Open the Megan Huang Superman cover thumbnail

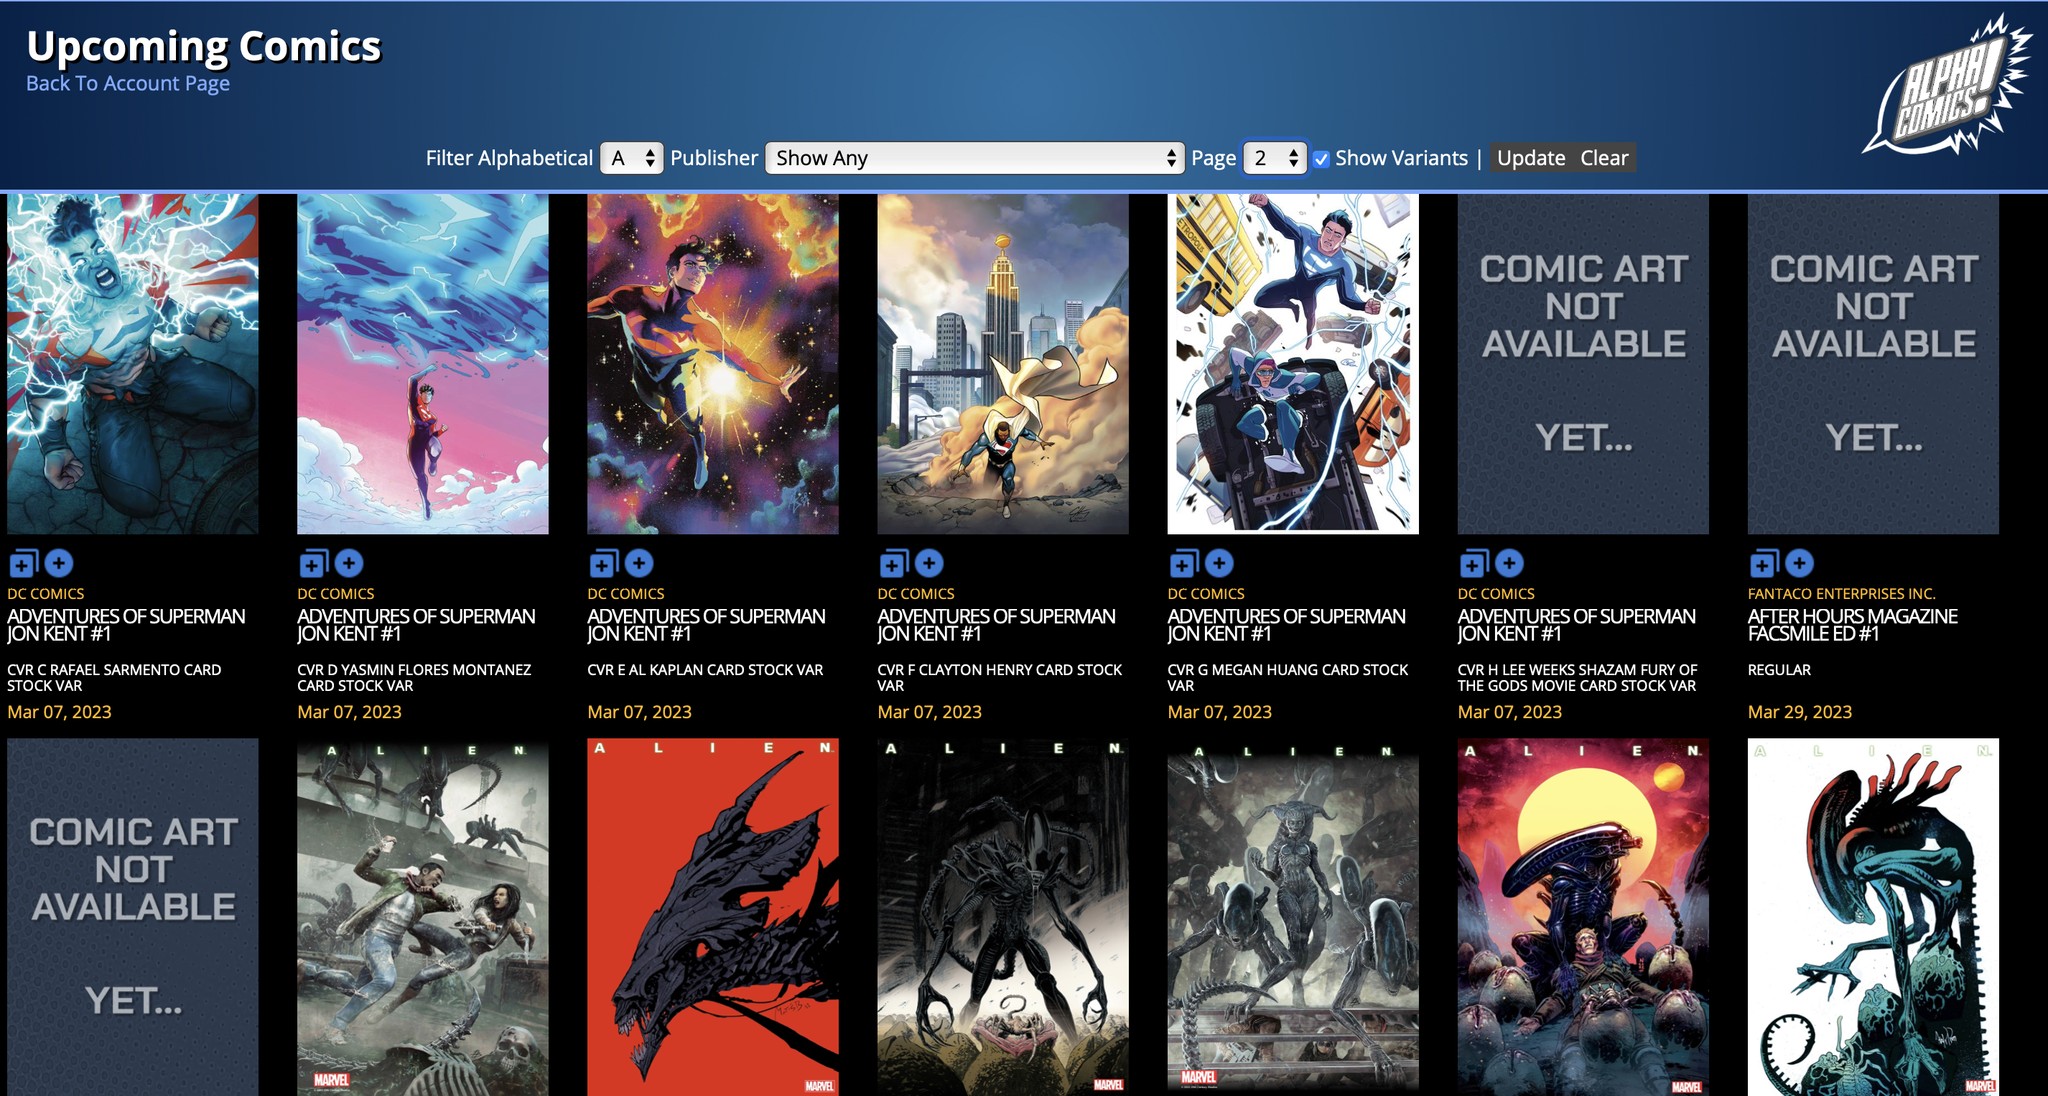click(x=1292, y=364)
